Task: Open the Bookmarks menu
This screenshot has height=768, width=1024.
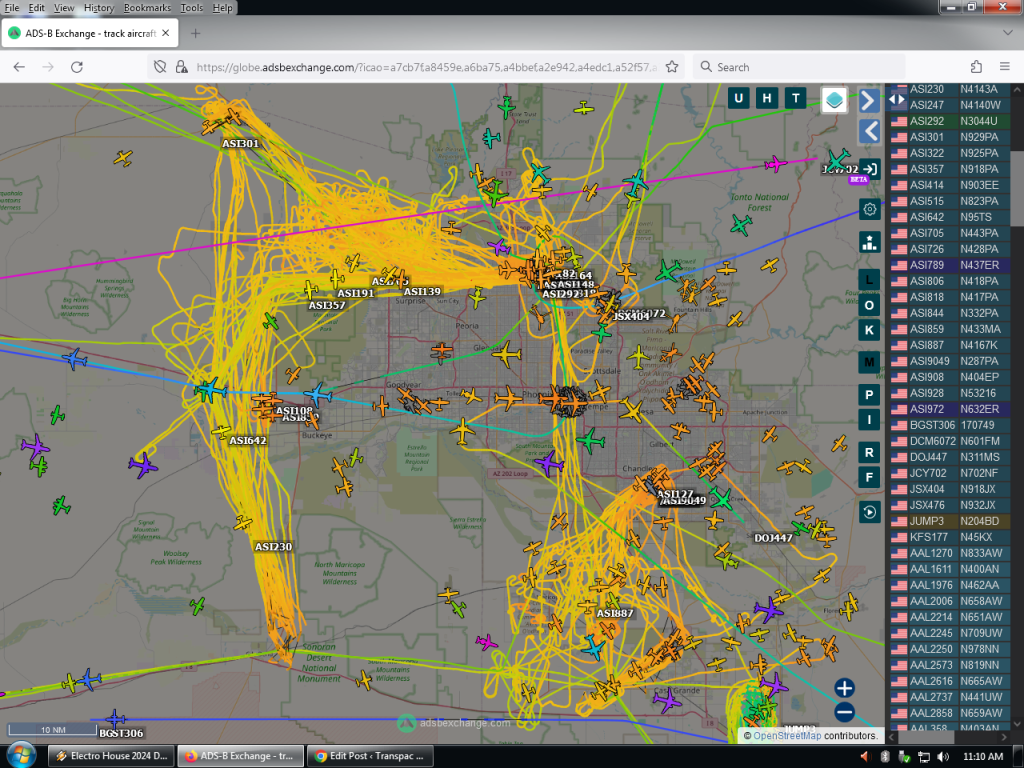Action: [147, 8]
